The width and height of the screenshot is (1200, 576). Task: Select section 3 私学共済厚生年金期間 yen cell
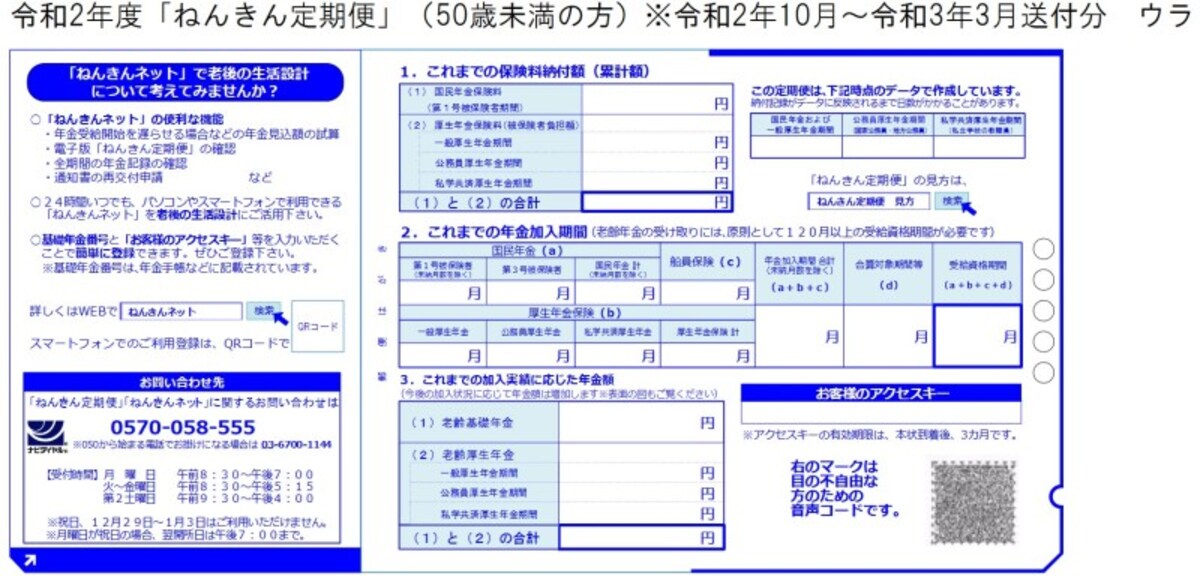pyautogui.click(x=639, y=512)
